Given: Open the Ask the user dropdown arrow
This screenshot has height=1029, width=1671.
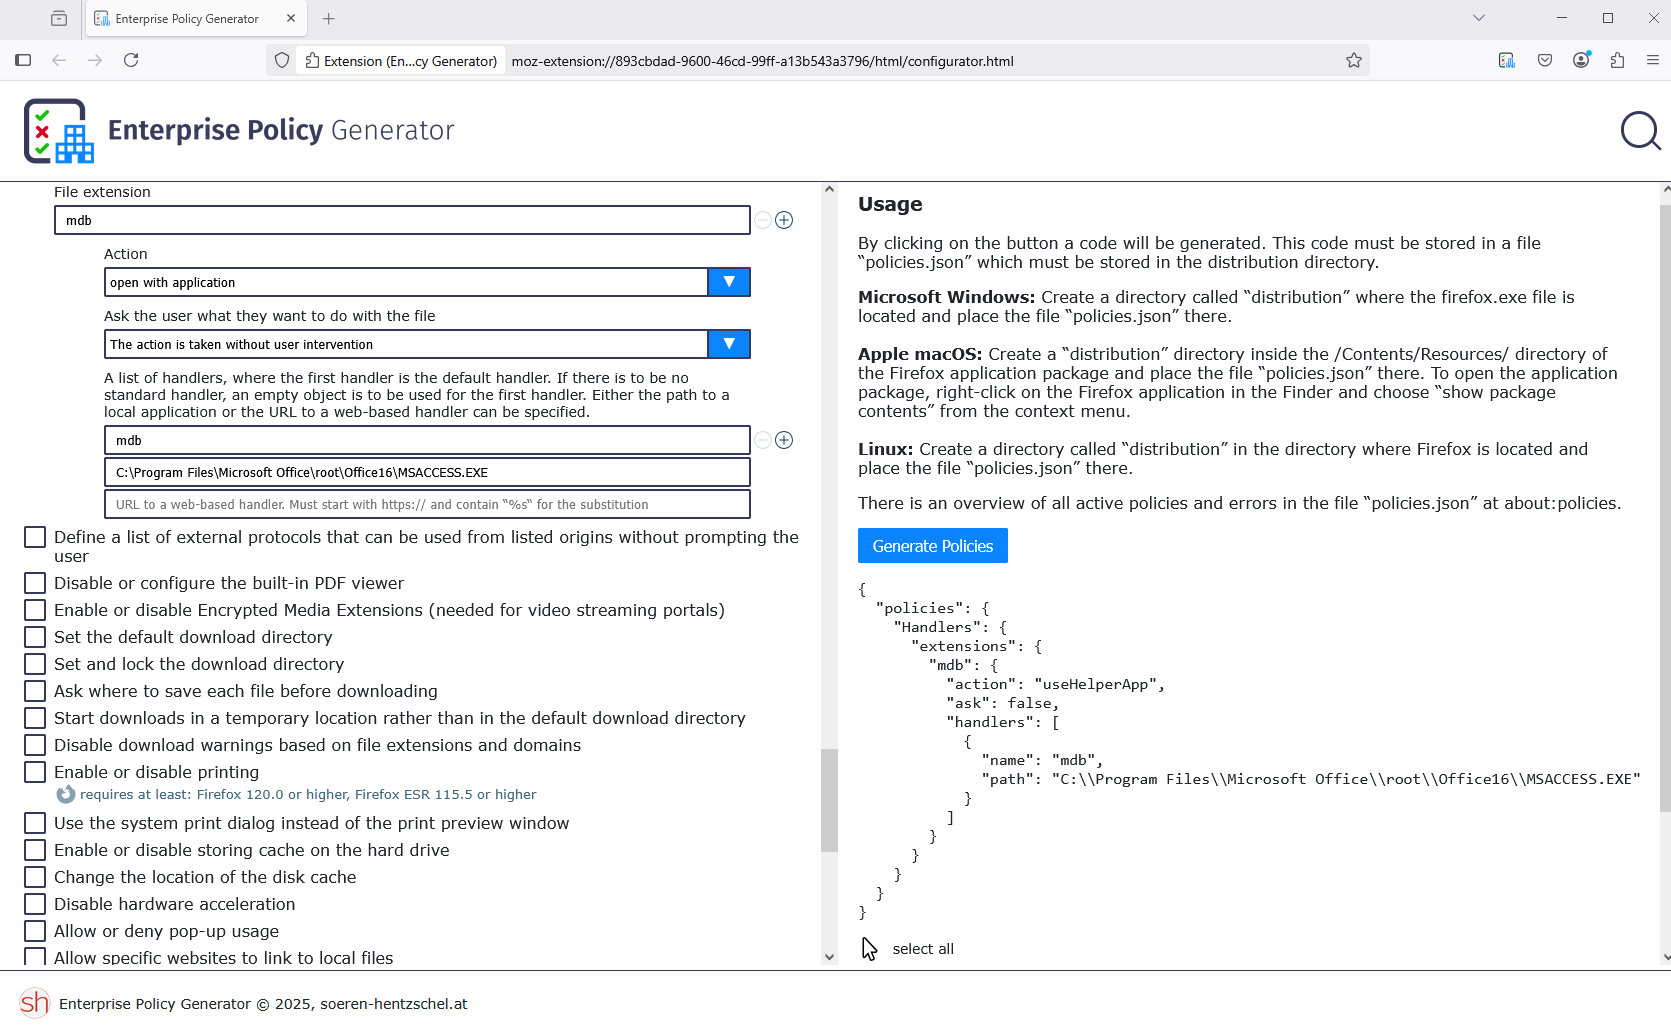Looking at the screenshot, I should (x=729, y=344).
